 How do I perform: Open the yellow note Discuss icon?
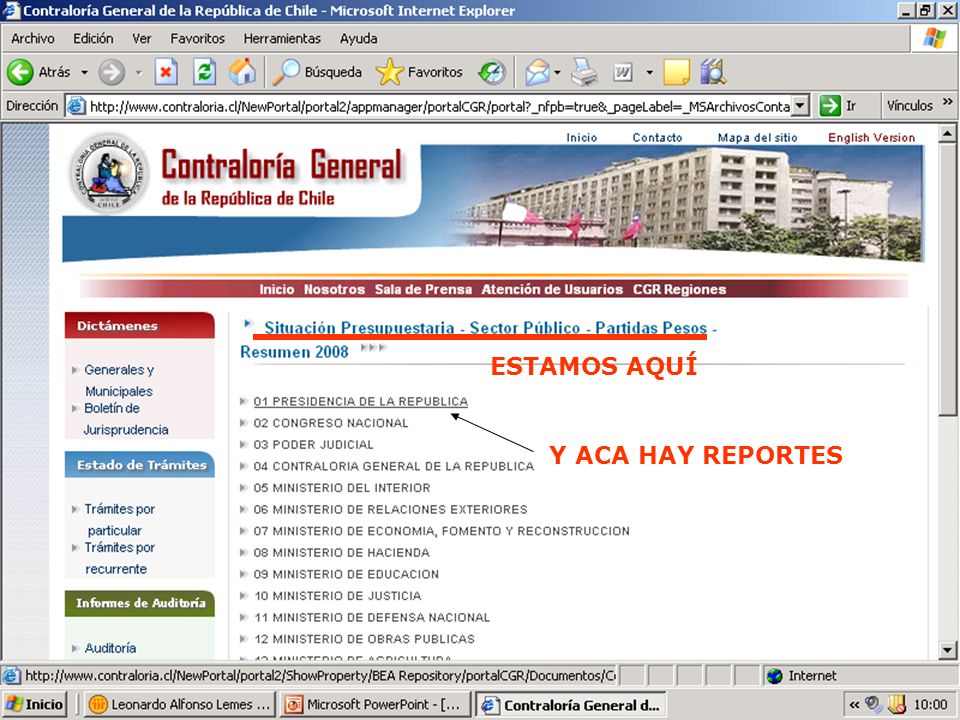click(x=677, y=72)
